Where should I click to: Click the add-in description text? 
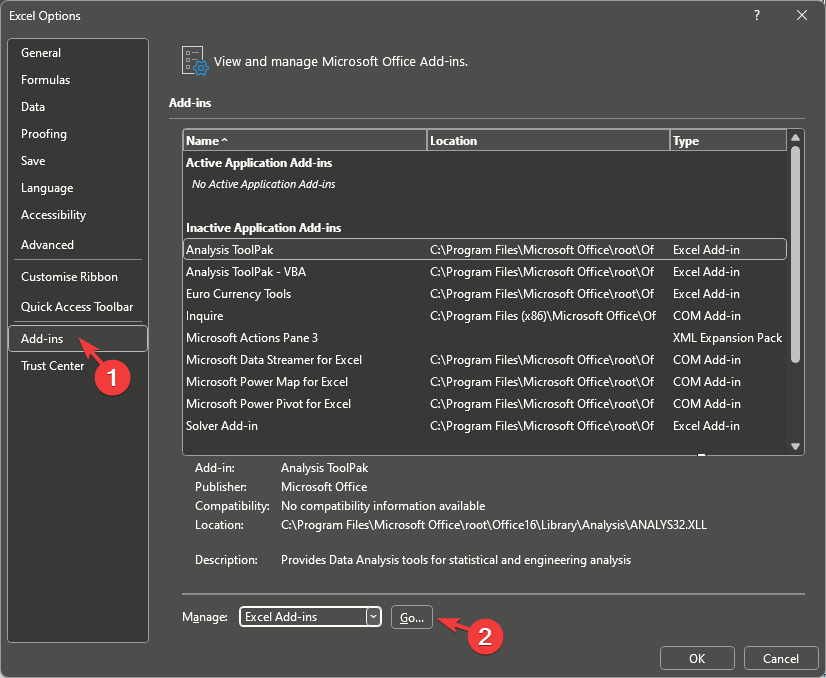[456, 560]
